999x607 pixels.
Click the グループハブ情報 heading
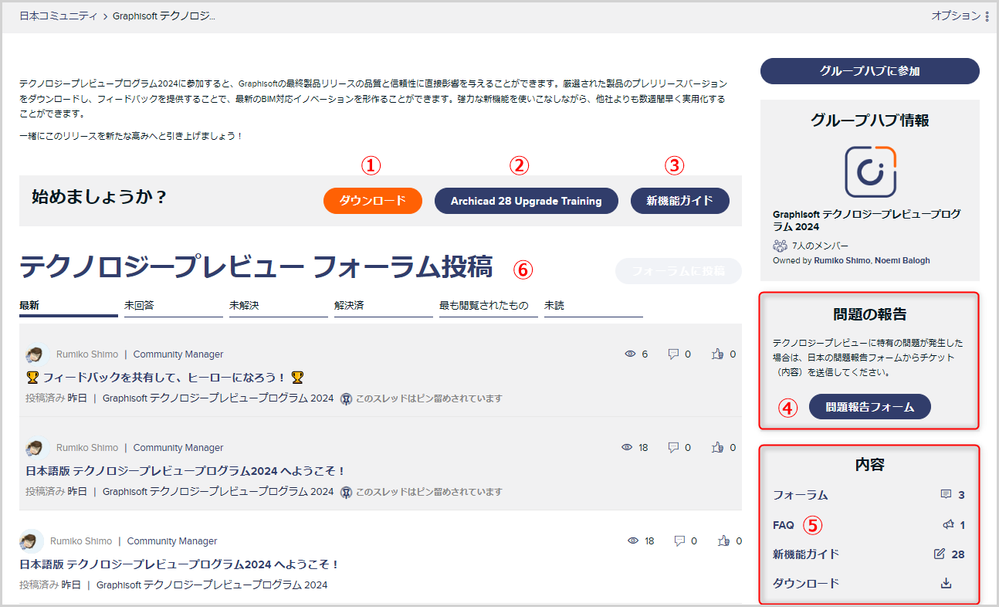[x=870, y=120]
